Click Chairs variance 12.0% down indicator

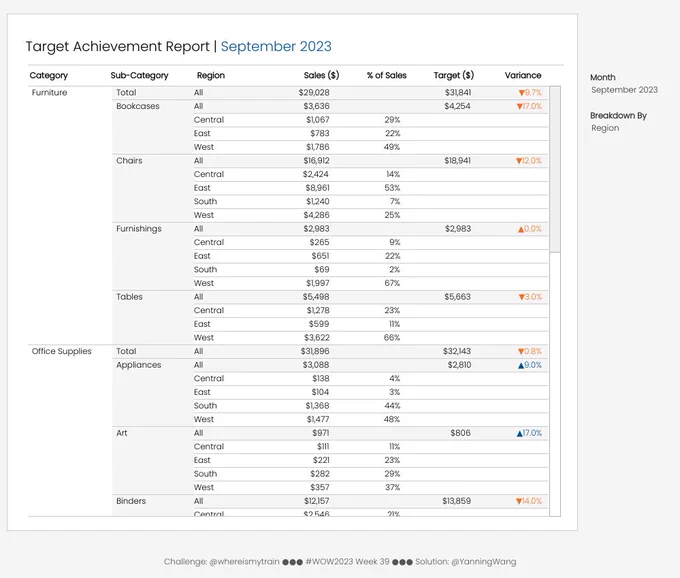tap(529, 160)
